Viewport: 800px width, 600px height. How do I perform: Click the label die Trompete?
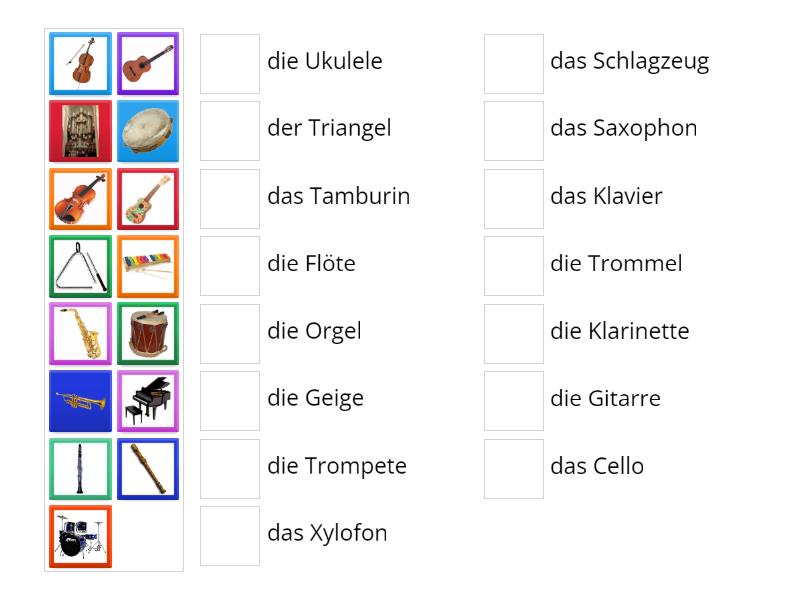pos(336,466)
